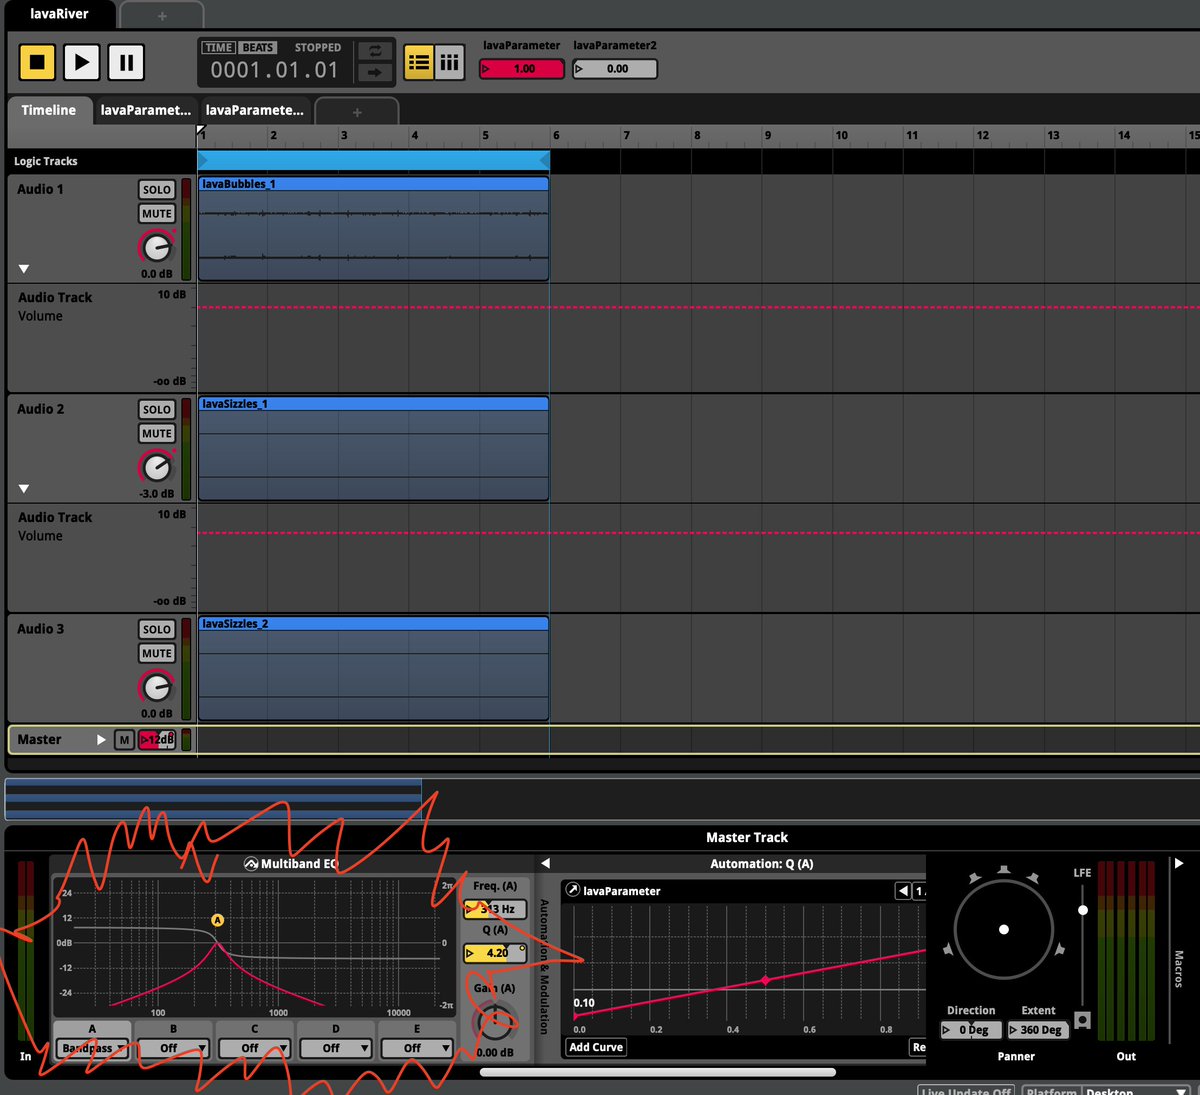
Task: Click the LFE level slider handle
Action: tap(1083, 910)
